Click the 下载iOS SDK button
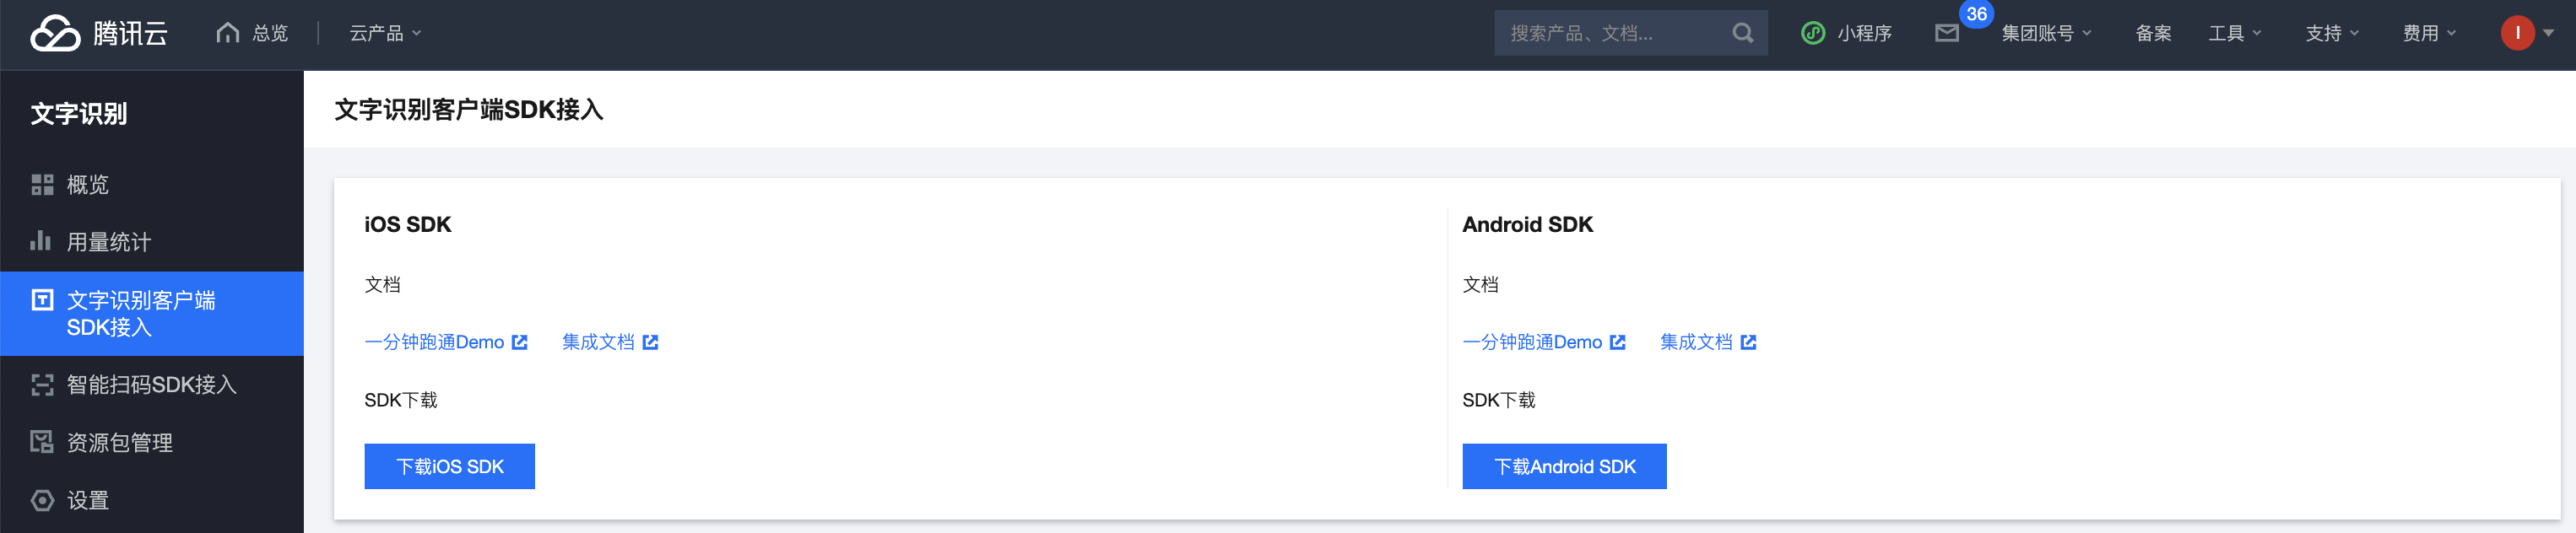This screenshot has width=2576, height=533. click(449, 466)
